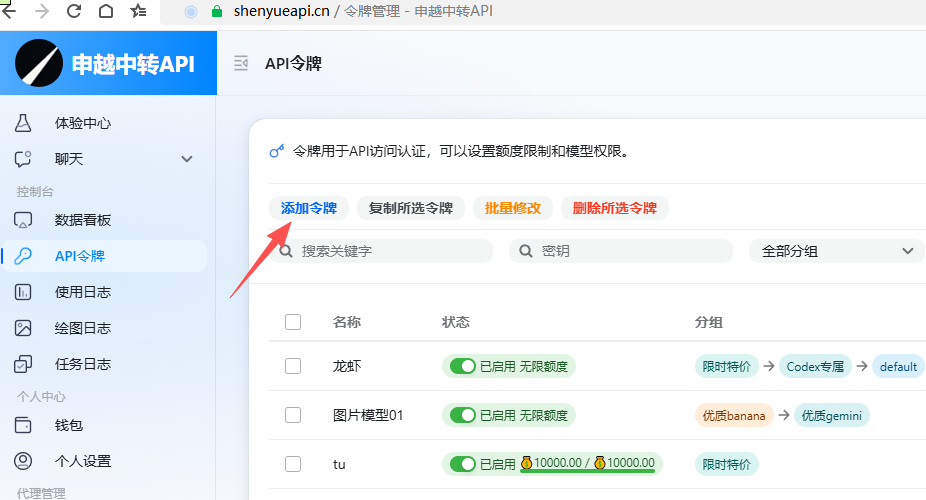
Task: Click the tu token quota progress bar
Action: 587,472
